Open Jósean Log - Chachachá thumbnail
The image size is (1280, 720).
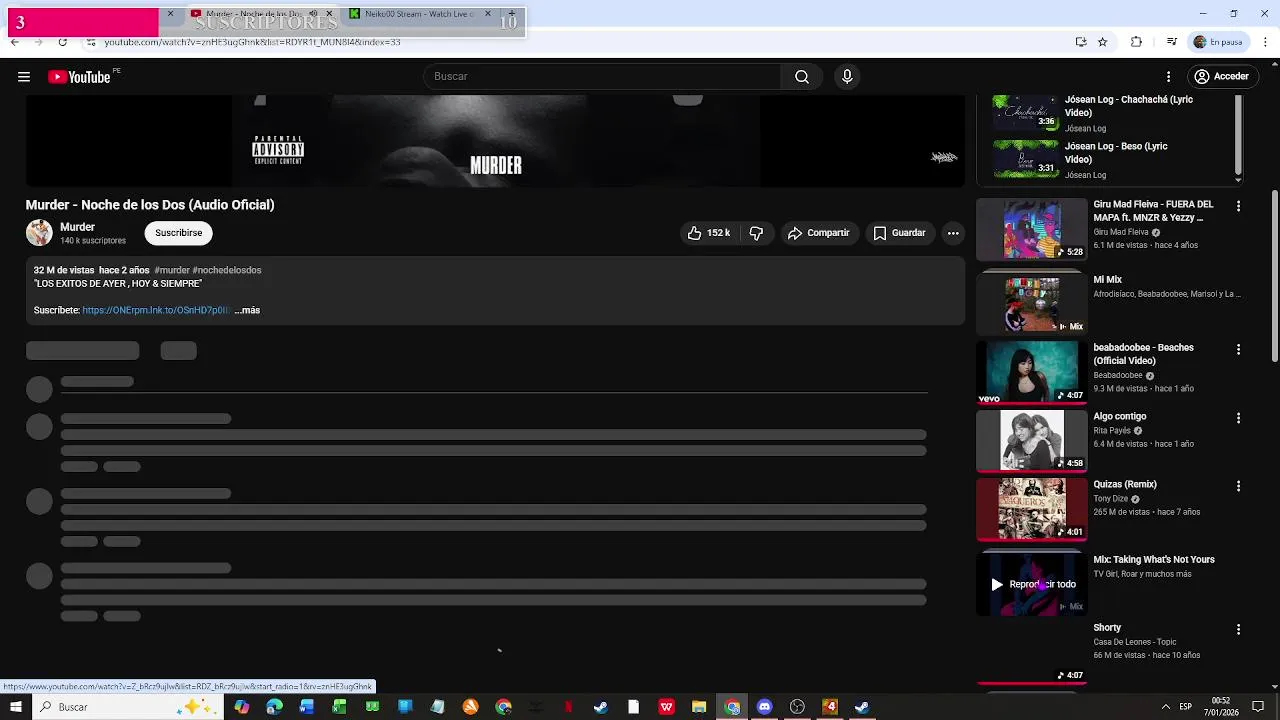(1025, 112)
